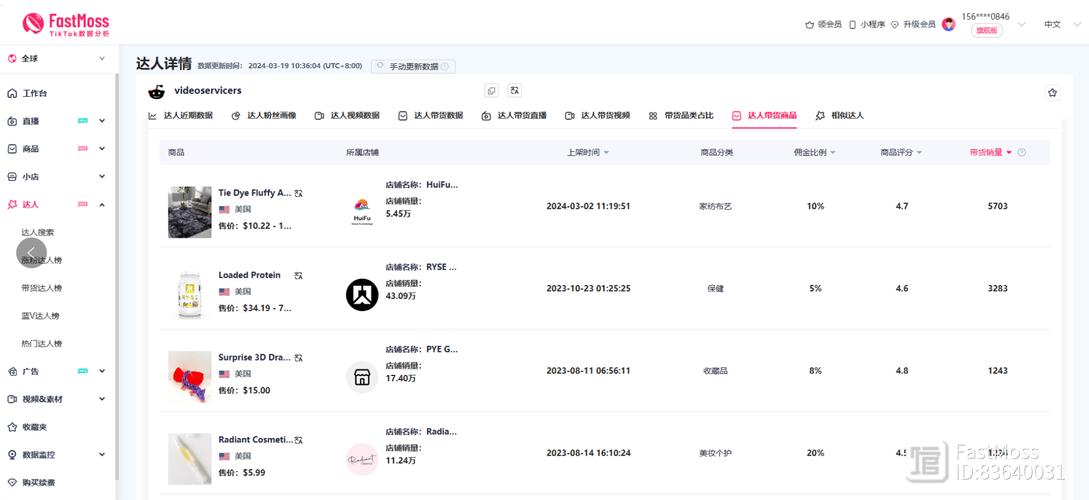The width and height of the screenshot is (1089, 500).
Task: Select 带货达人榜 in the sidebar
Action: point(42,288)
